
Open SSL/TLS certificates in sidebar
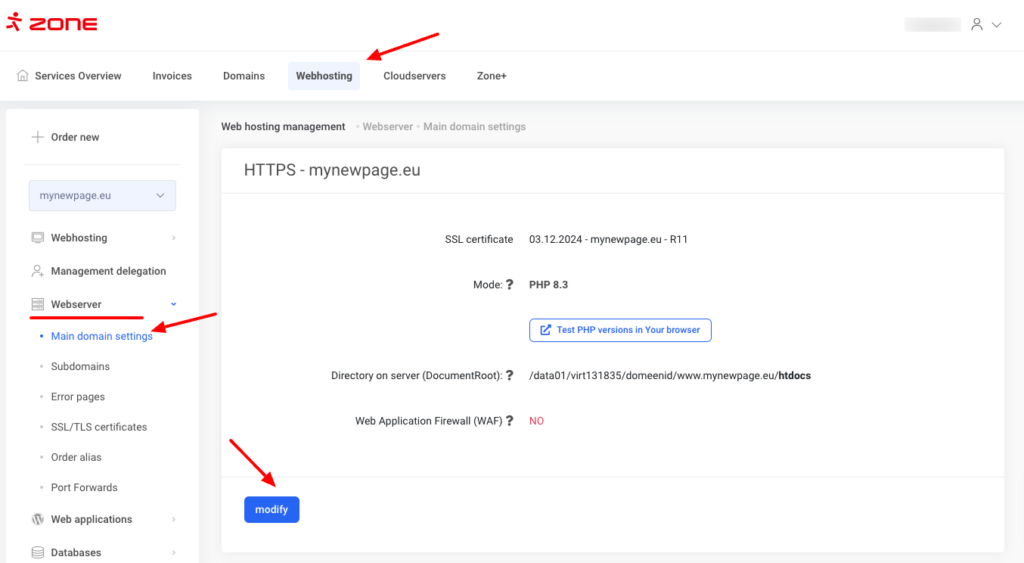[99, 427]
